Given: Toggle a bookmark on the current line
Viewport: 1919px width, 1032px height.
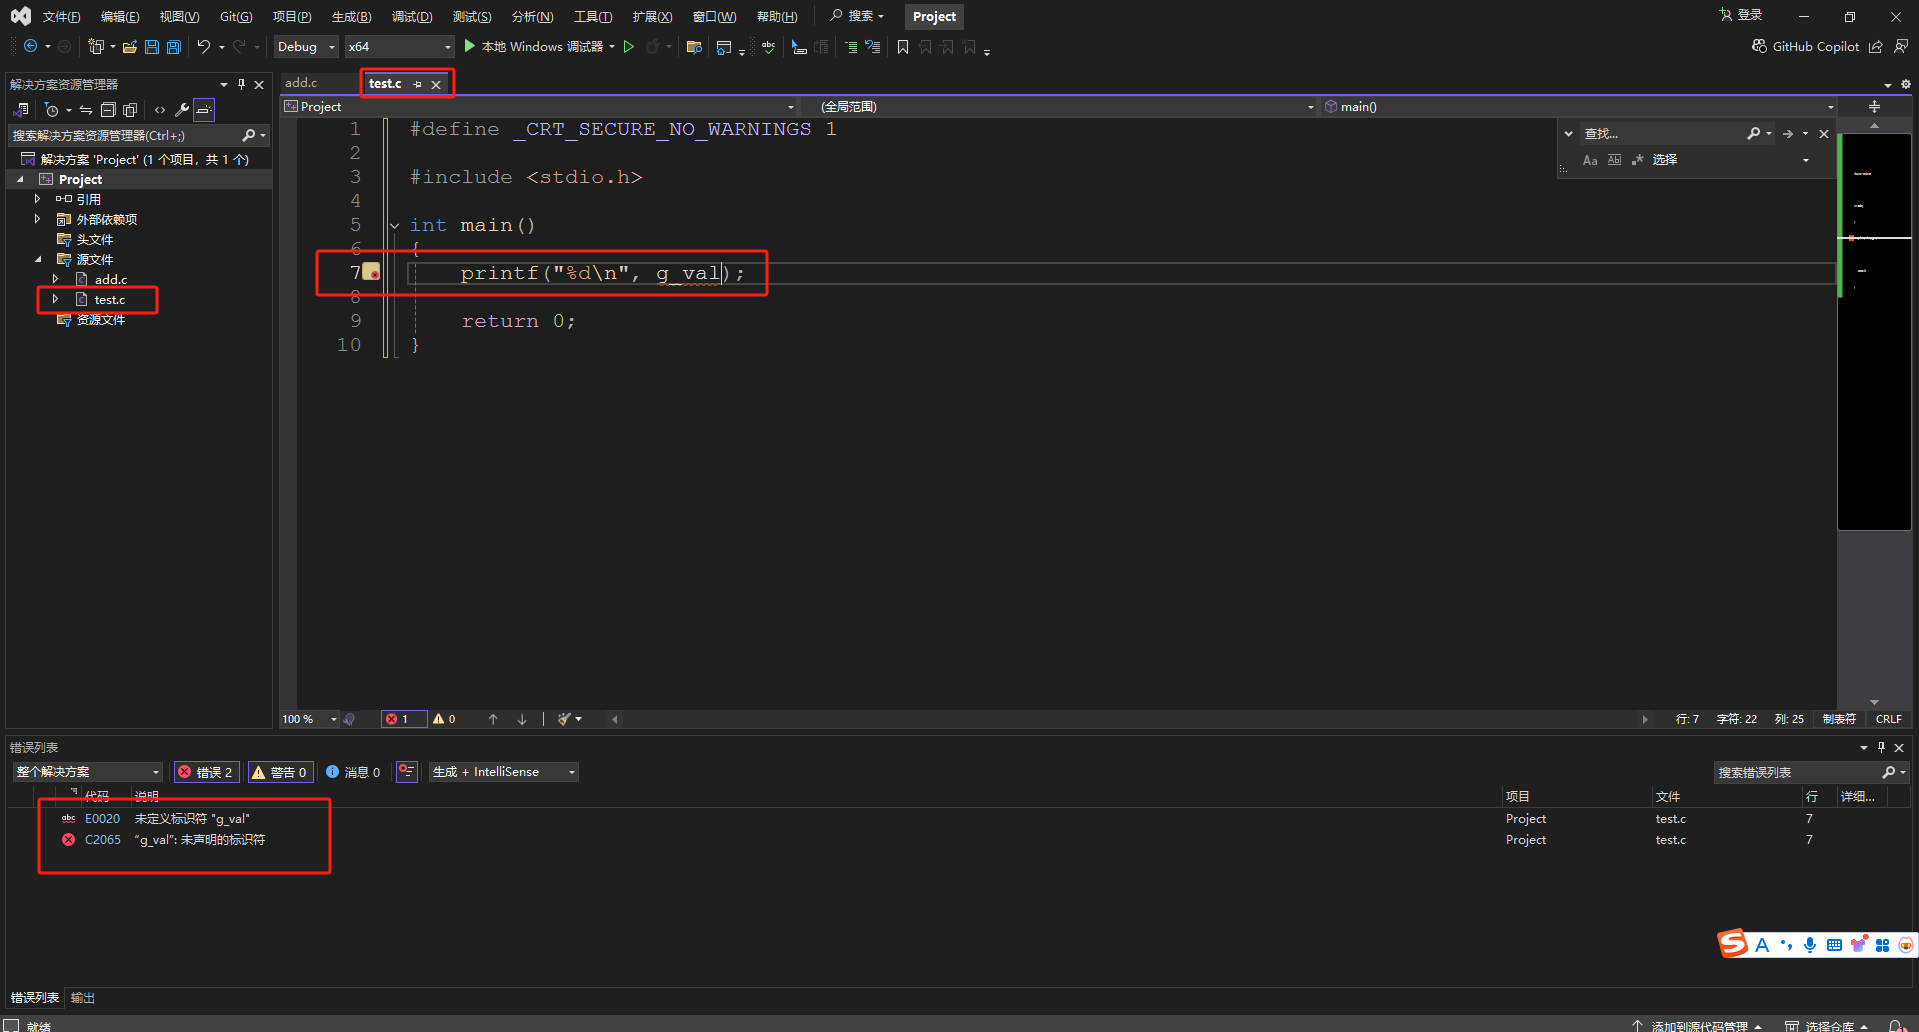Looking at the screenshot, I should pyautogui.click(x=903, y=46).
